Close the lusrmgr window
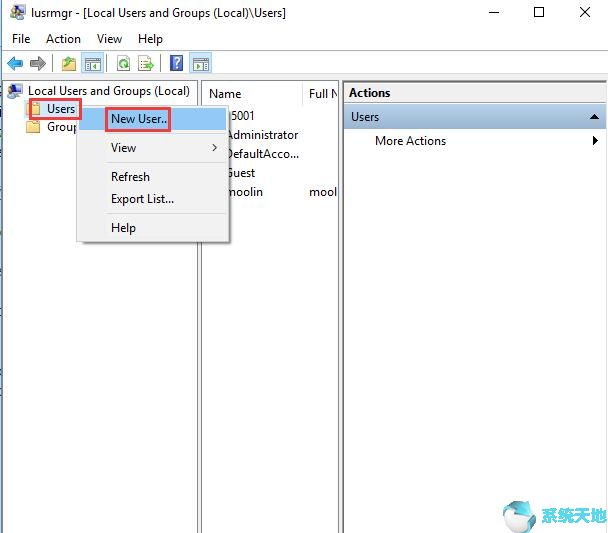The height and width of the screenshot is (533, 608). pyautogui.click(x=585, y=12)
